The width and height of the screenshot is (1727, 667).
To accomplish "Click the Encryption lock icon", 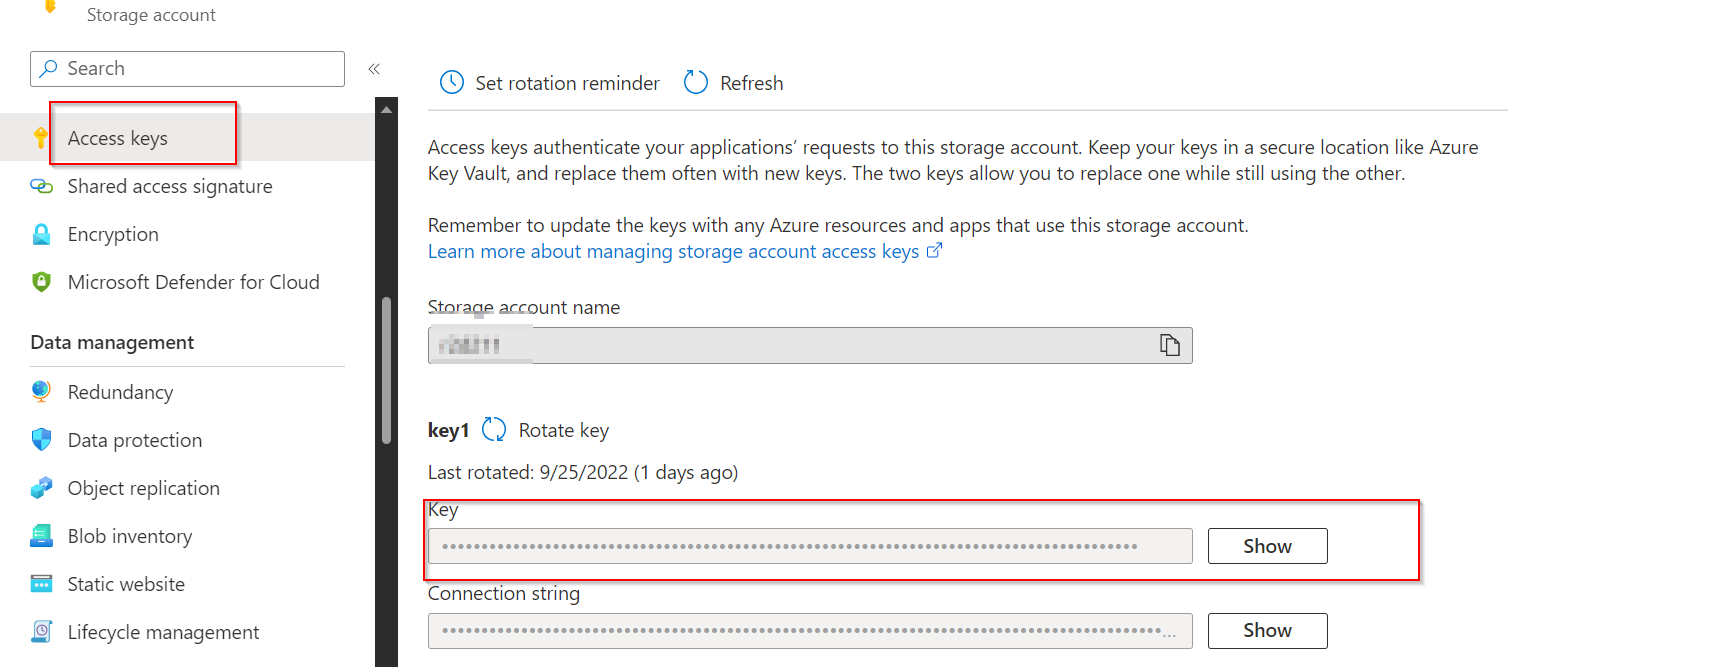I will 41,234.
